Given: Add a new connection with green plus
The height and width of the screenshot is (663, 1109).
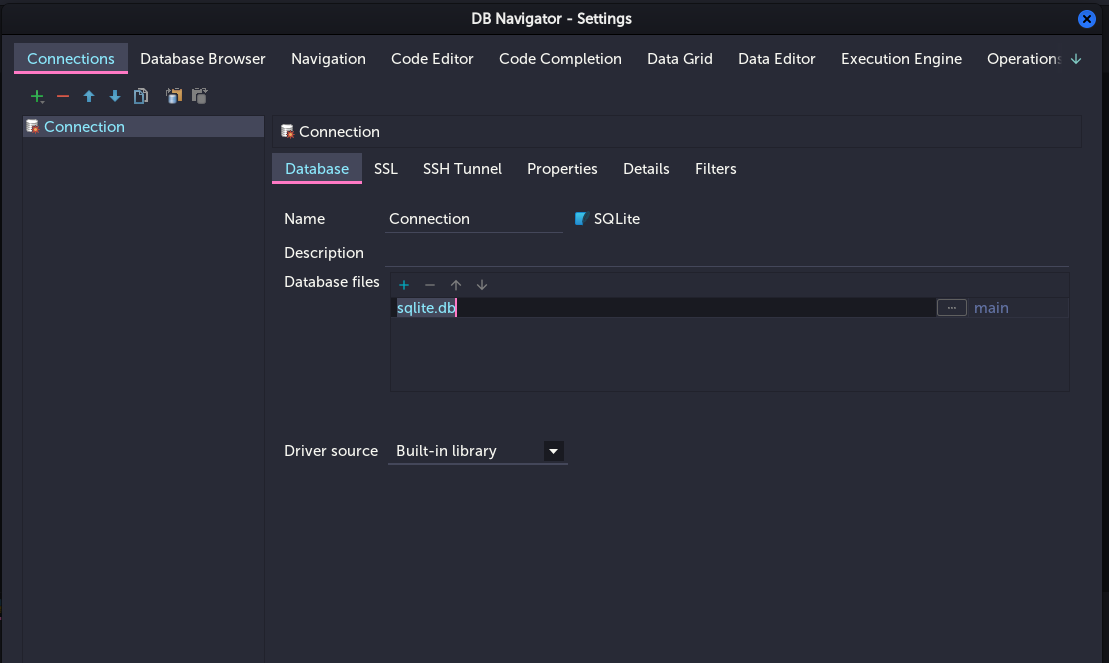Looking at the screenshot, I should 37,96.
